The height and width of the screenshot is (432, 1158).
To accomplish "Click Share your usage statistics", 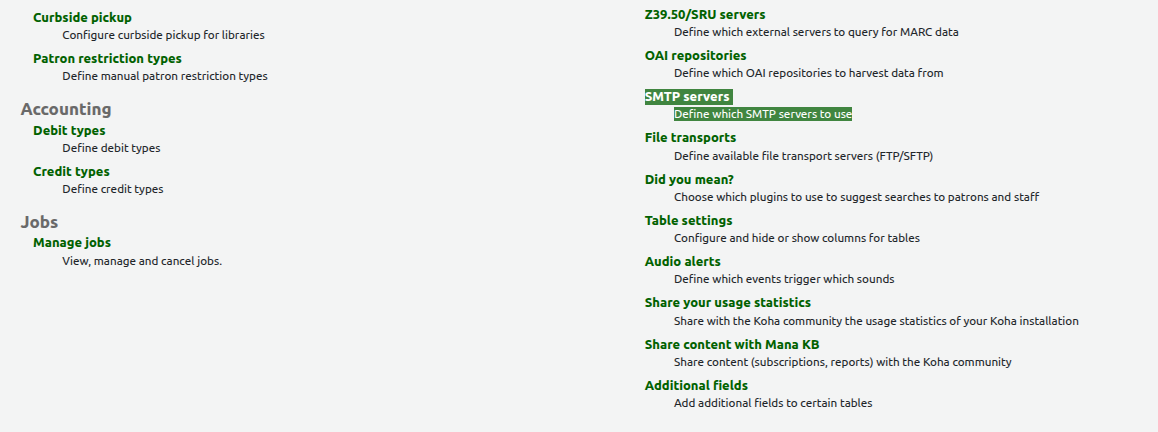I will [727, 302].
